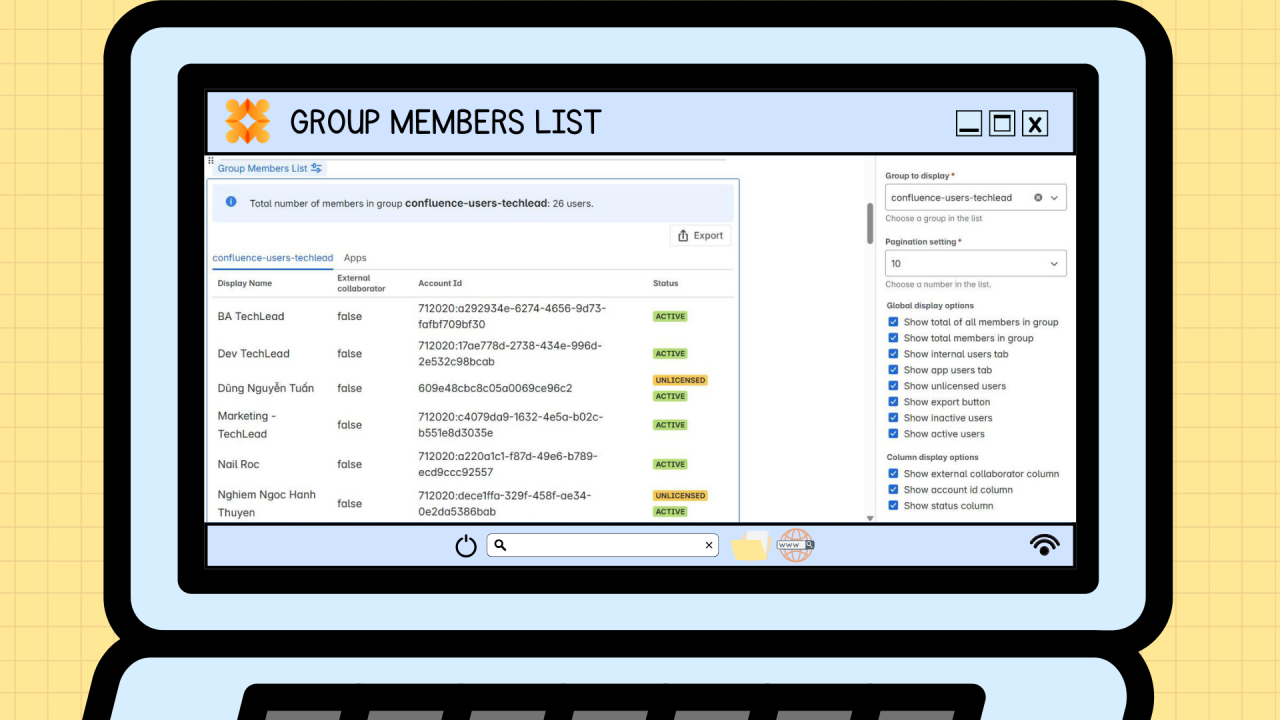This screenshot has height=720, width=1280.
Task: Toggle Show inactive users checkbox
Action: pyautogui.click(x=893, y=418)
